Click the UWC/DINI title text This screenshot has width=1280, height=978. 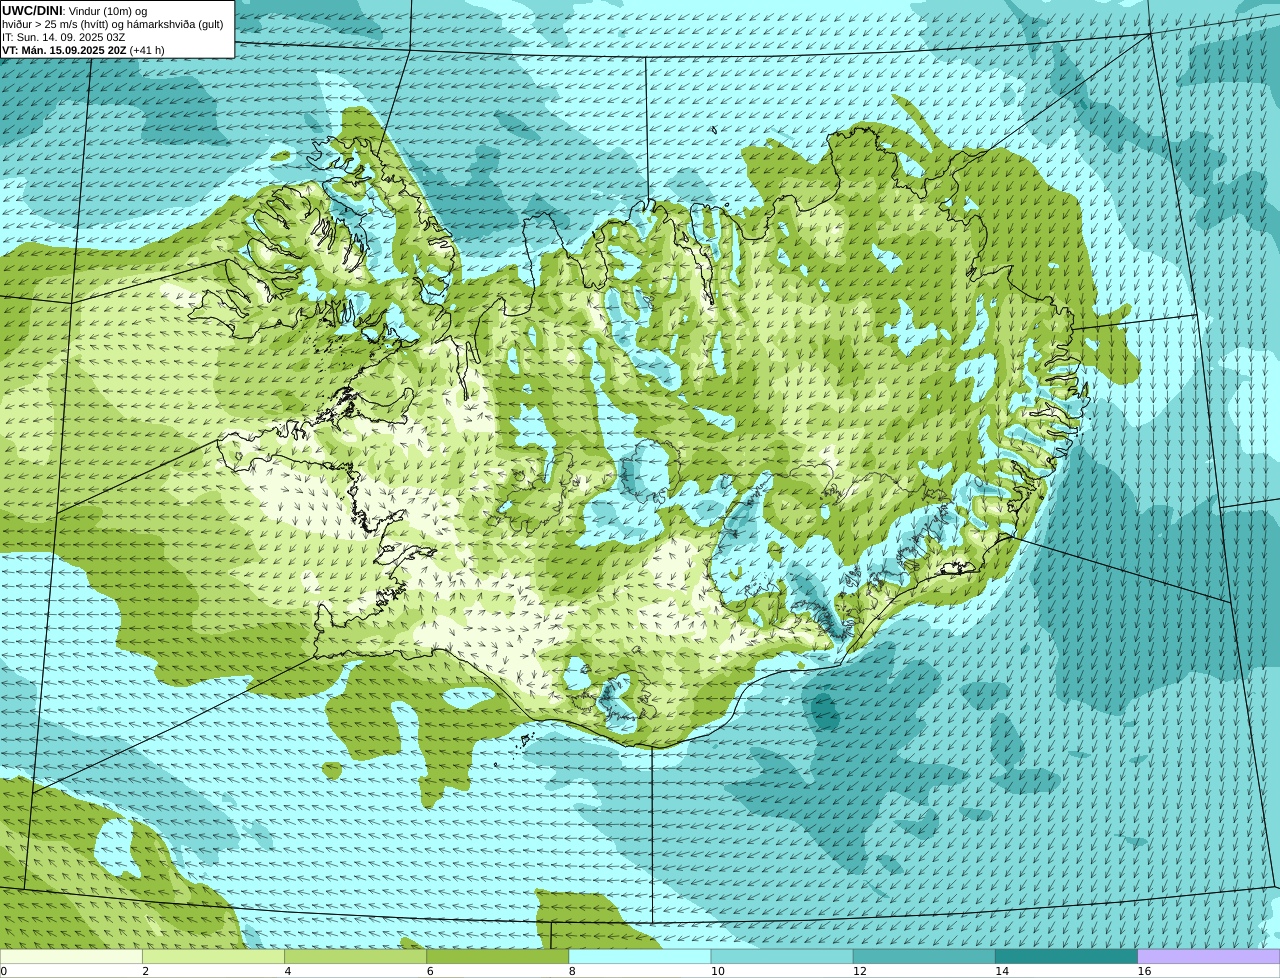(31, 11)
